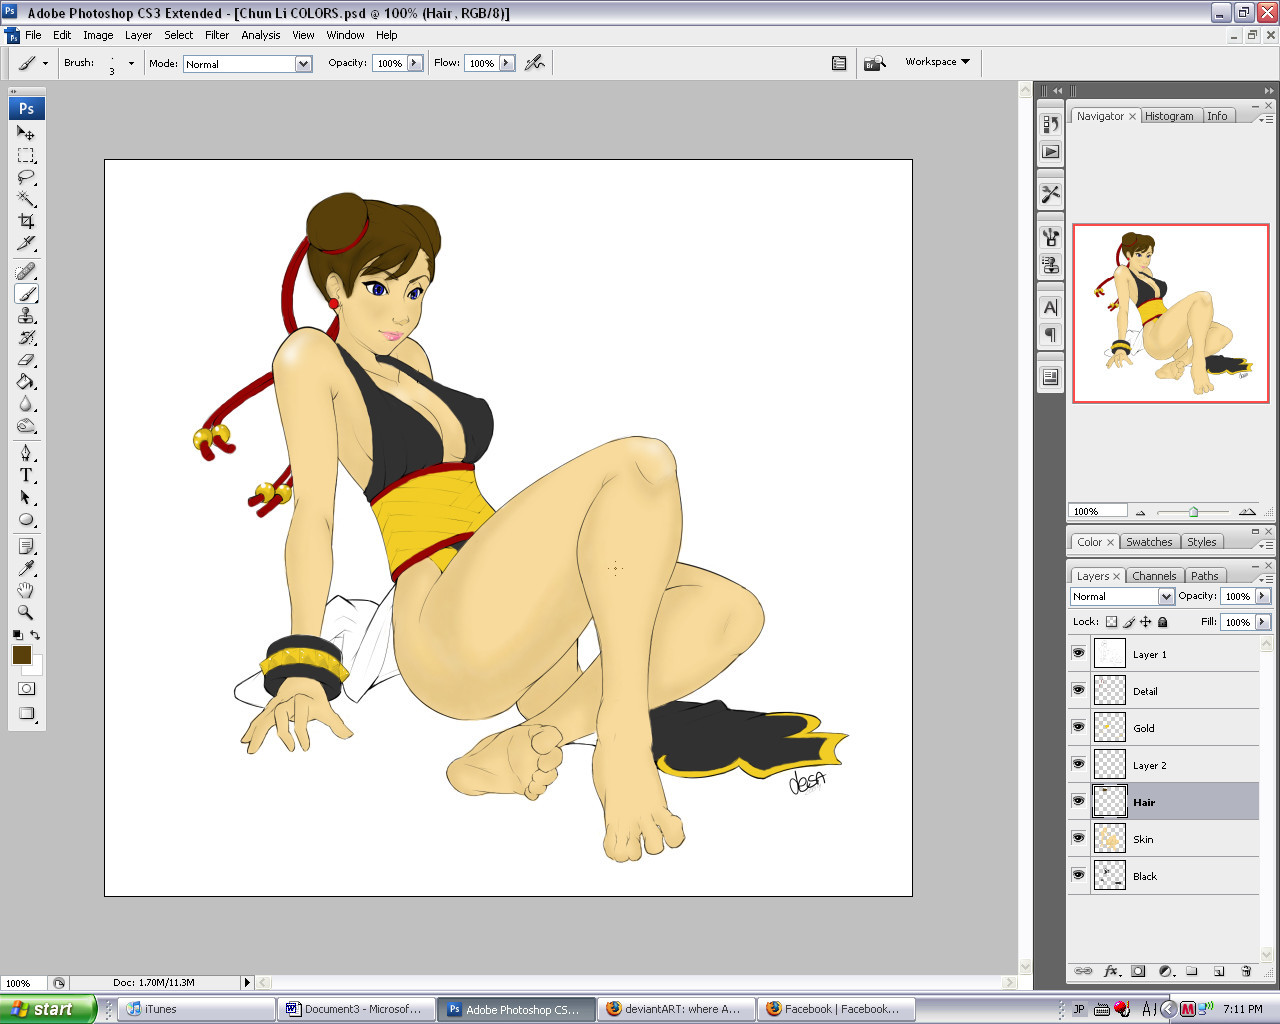Hide the Detail layer
The height and width of the screenshot is (1024, 1280).
[1078, 690]
